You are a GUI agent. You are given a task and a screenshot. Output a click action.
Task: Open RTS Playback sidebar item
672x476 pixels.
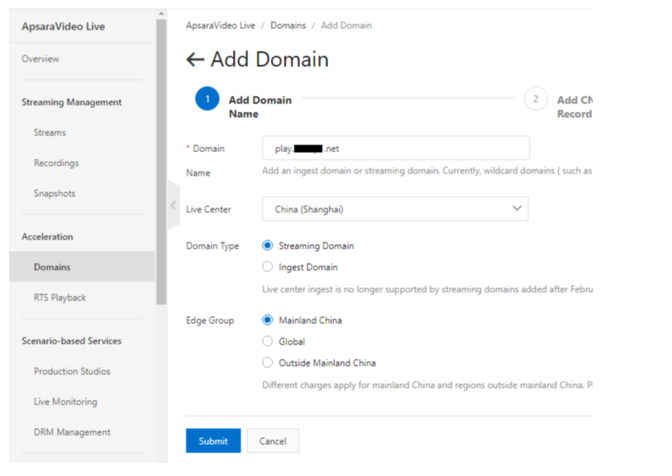tap(60, 298)
